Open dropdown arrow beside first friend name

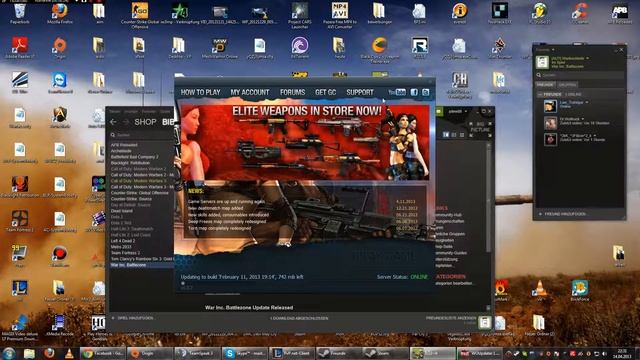coord(587,102)
